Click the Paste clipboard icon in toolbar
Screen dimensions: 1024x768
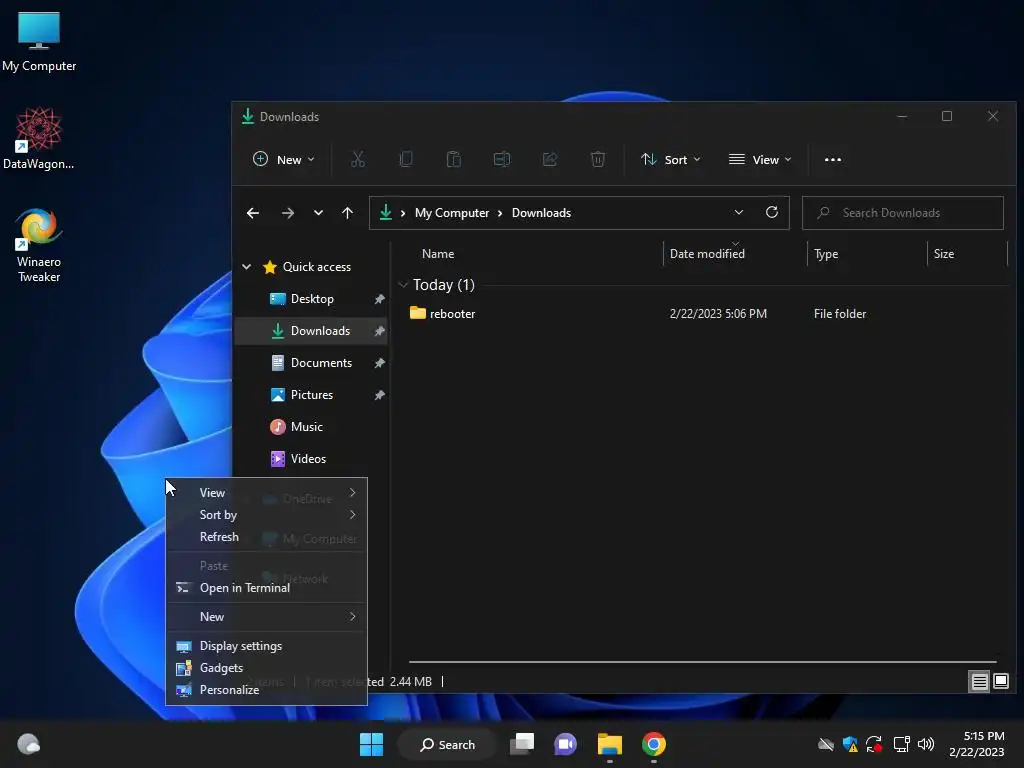[453, 159]
